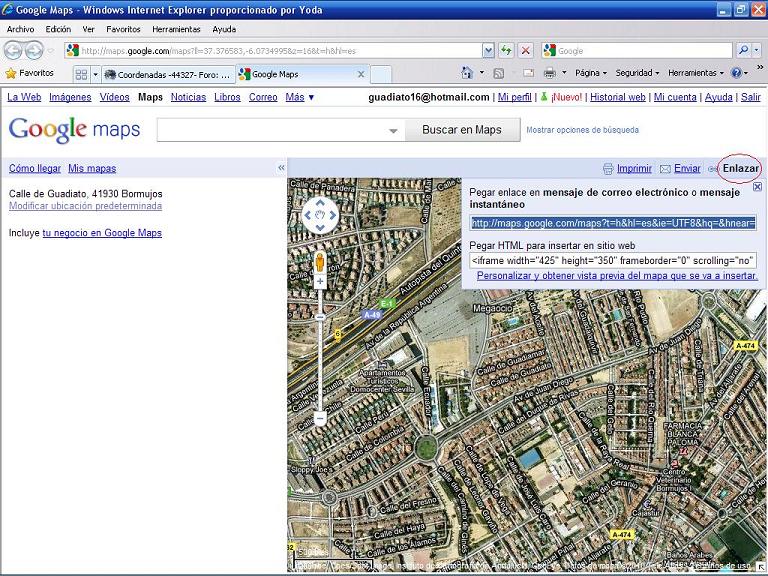Click the Home page icon
768x576 pixels.
467,73
